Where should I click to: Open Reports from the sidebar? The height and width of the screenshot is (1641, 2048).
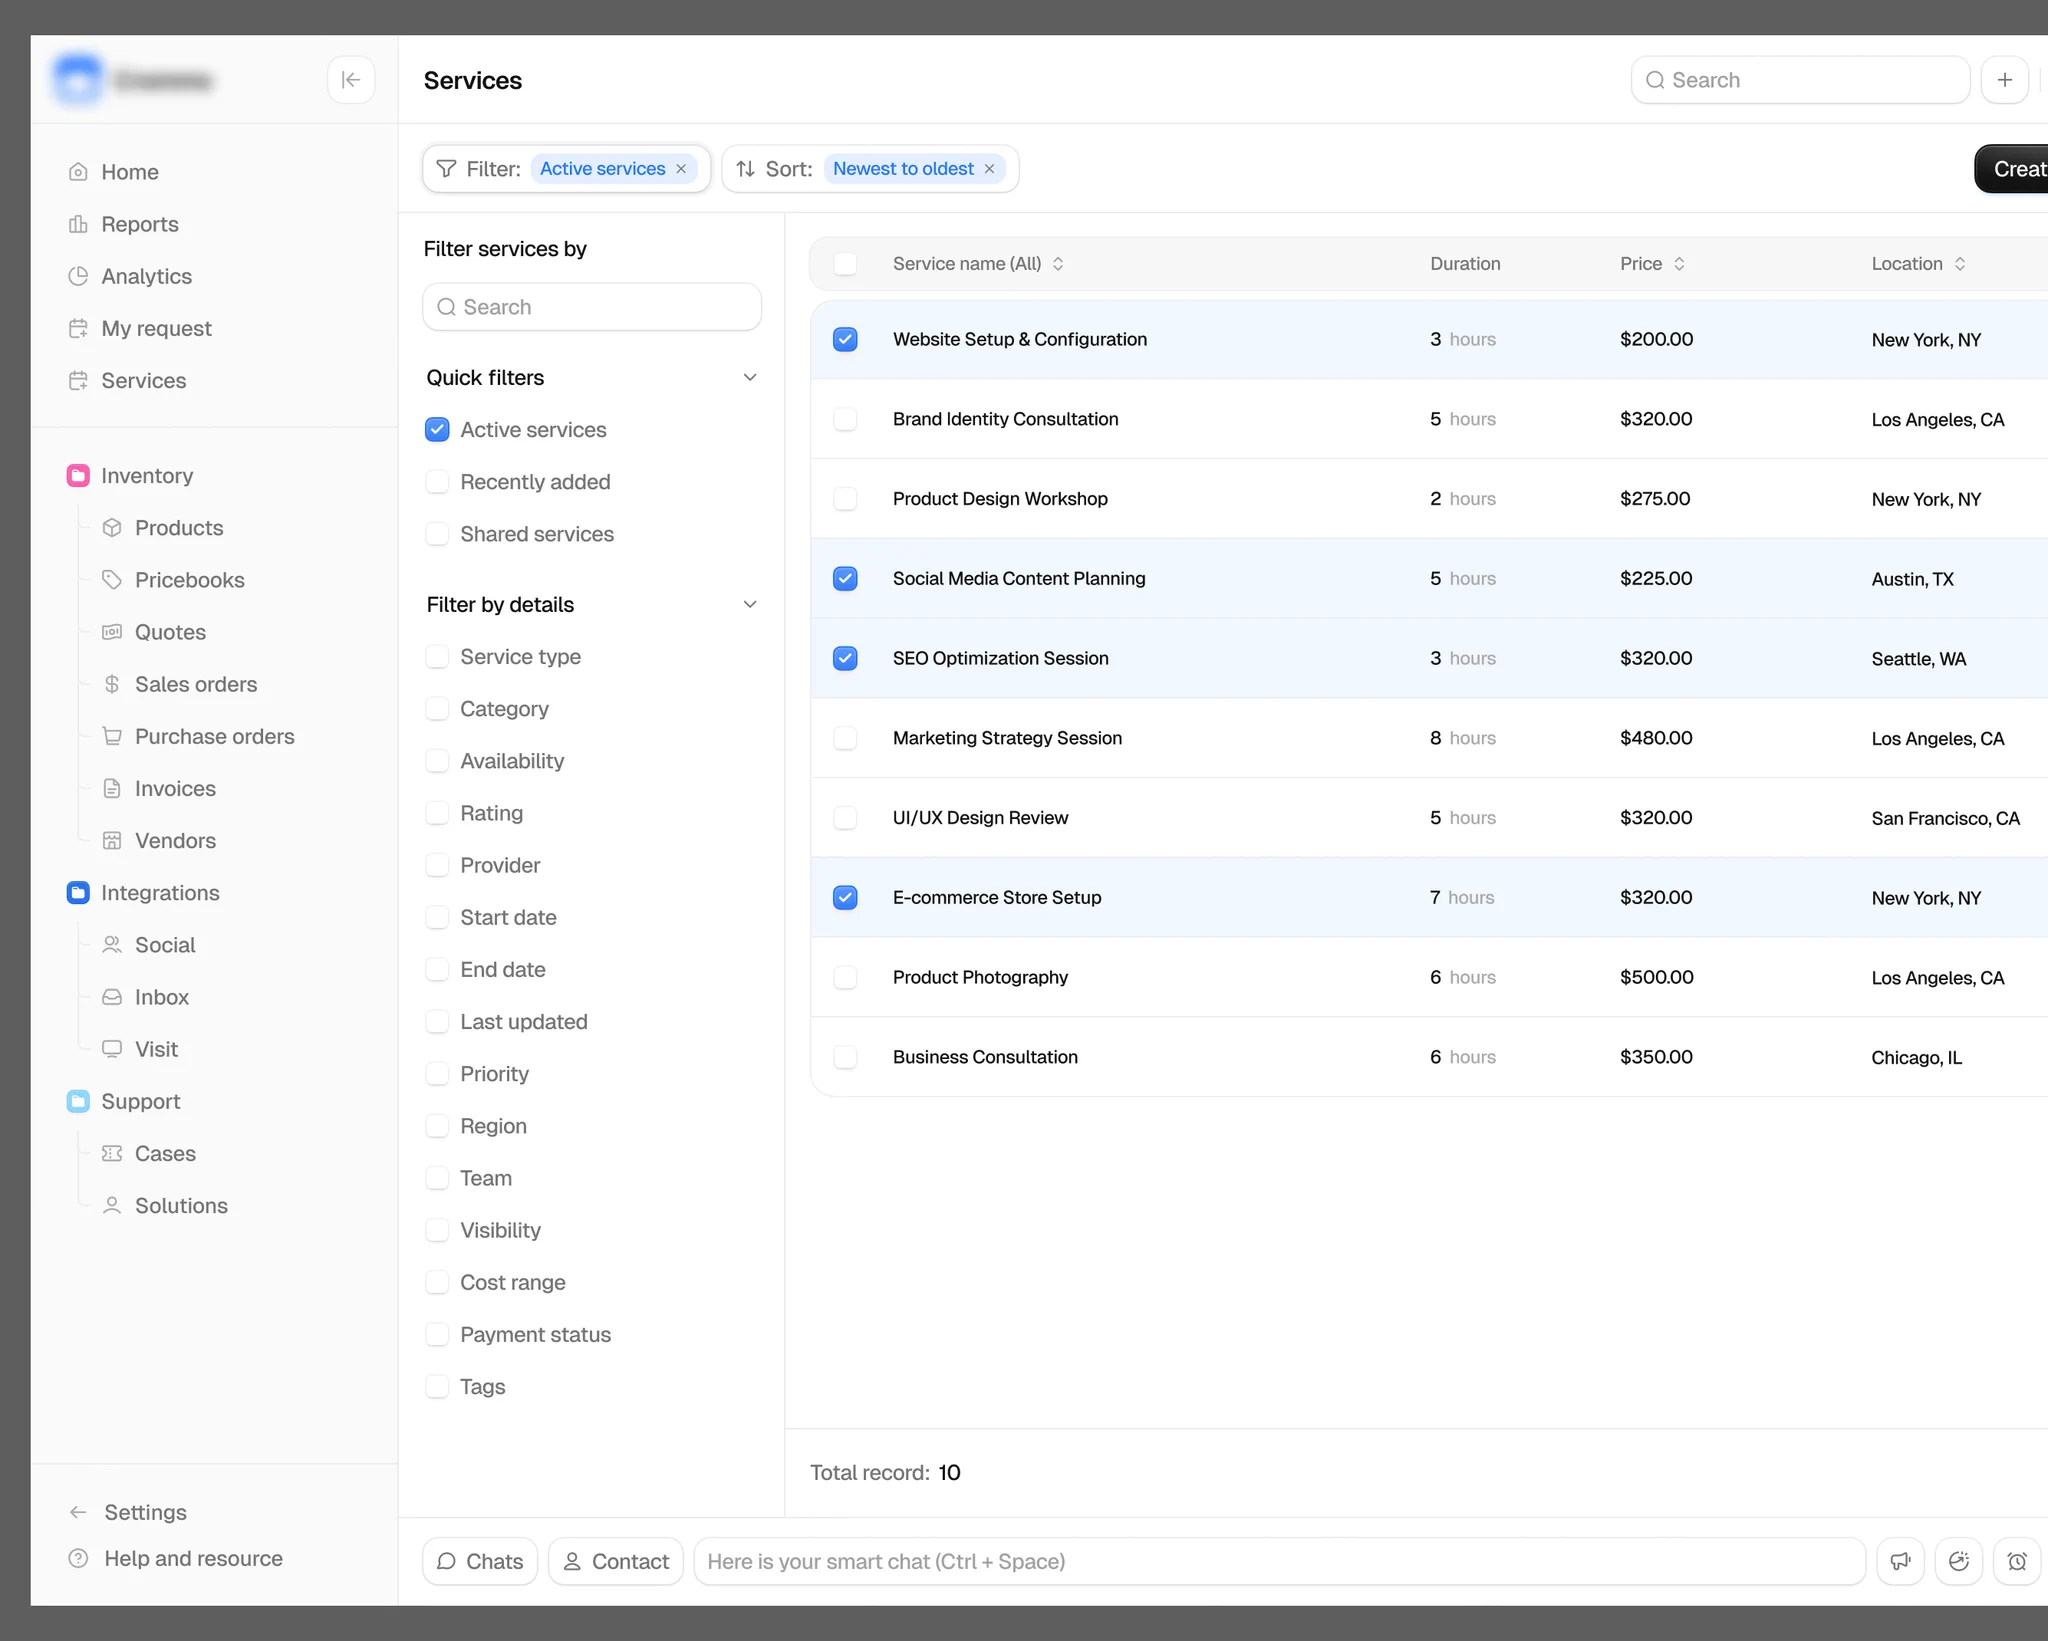click(123, 224)
